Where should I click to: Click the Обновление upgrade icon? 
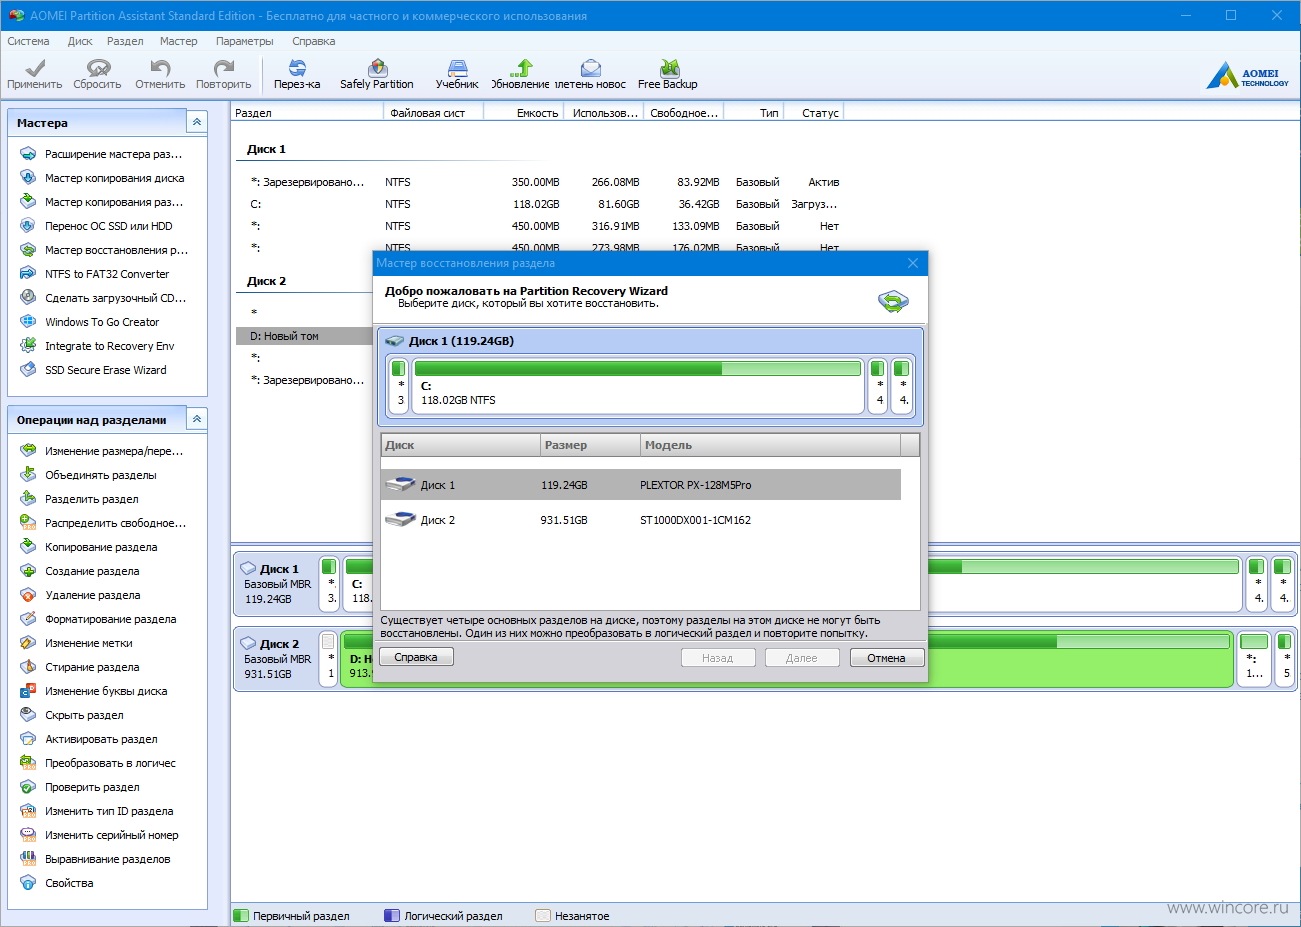(520, 68)
